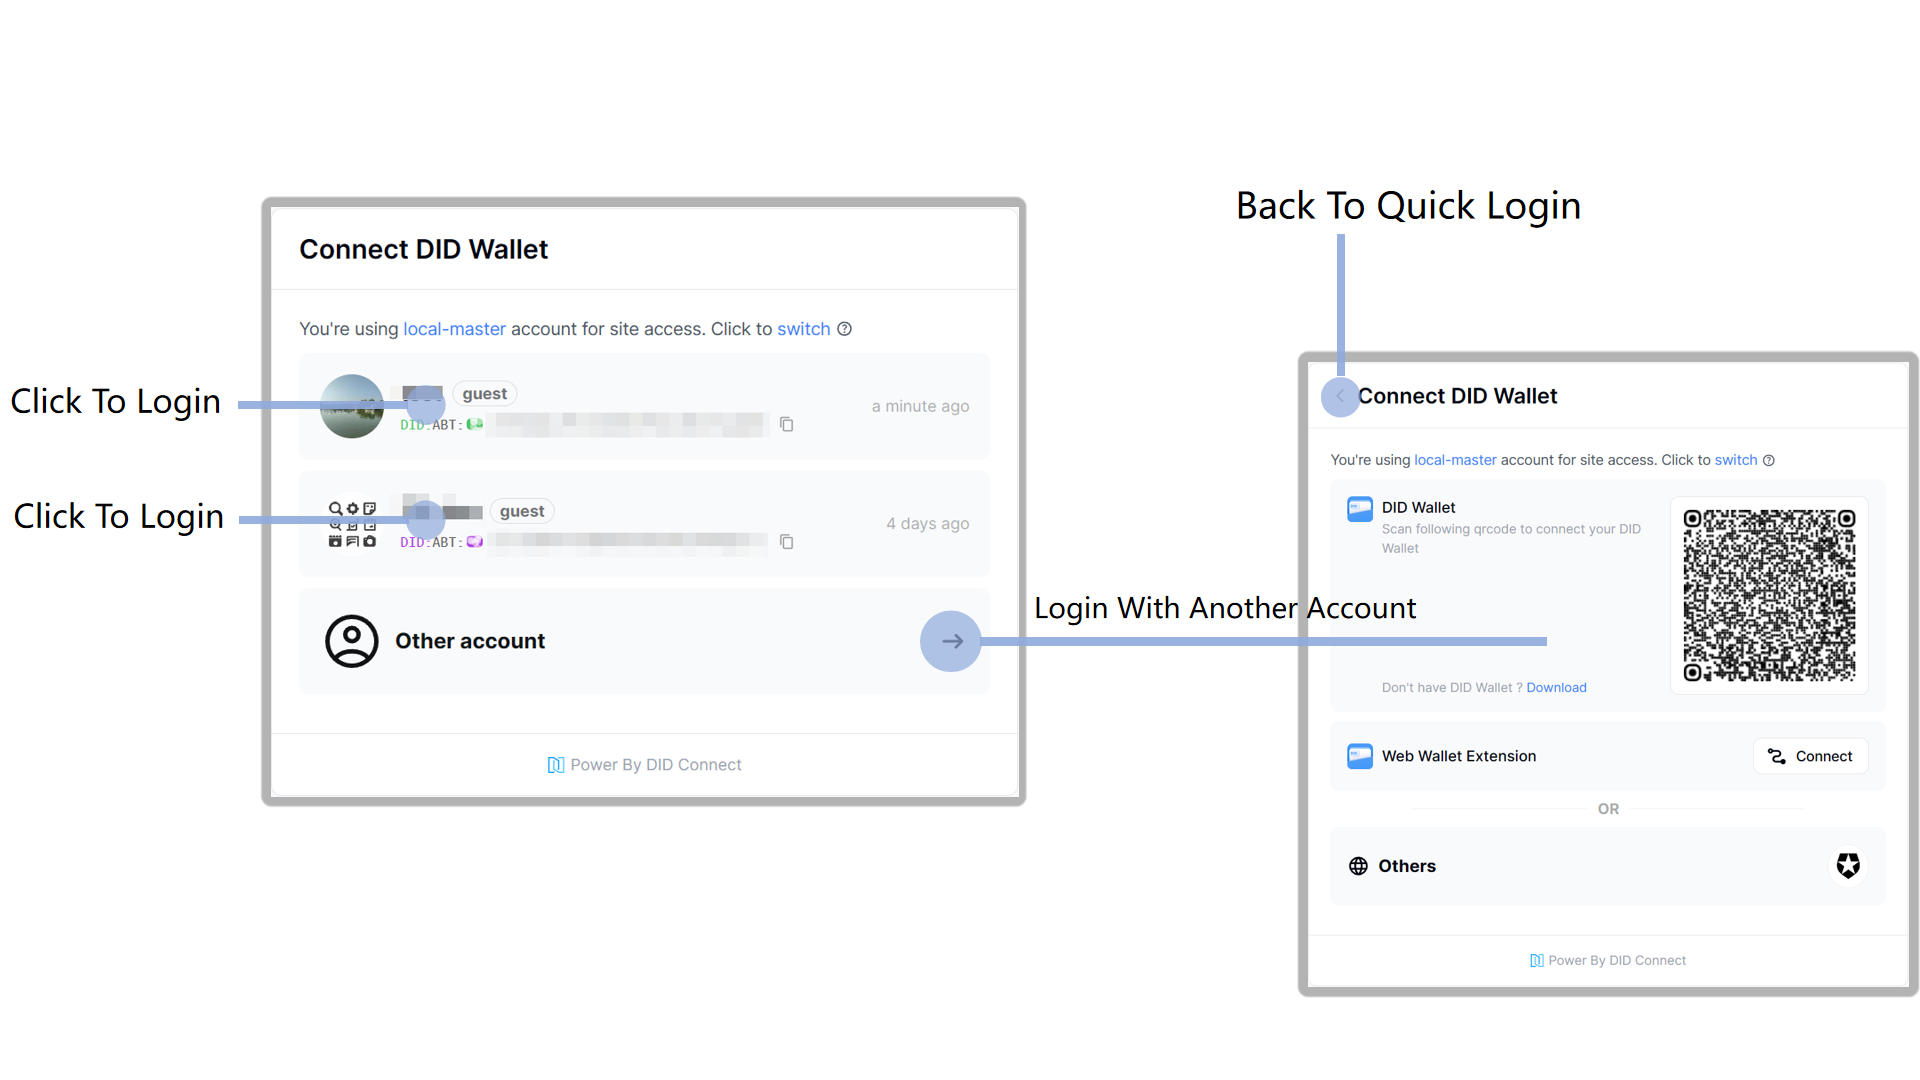Screen dimensions: 1920x1080
Task: Click the landscape avatar of first account
Action: tap(352, 406)
